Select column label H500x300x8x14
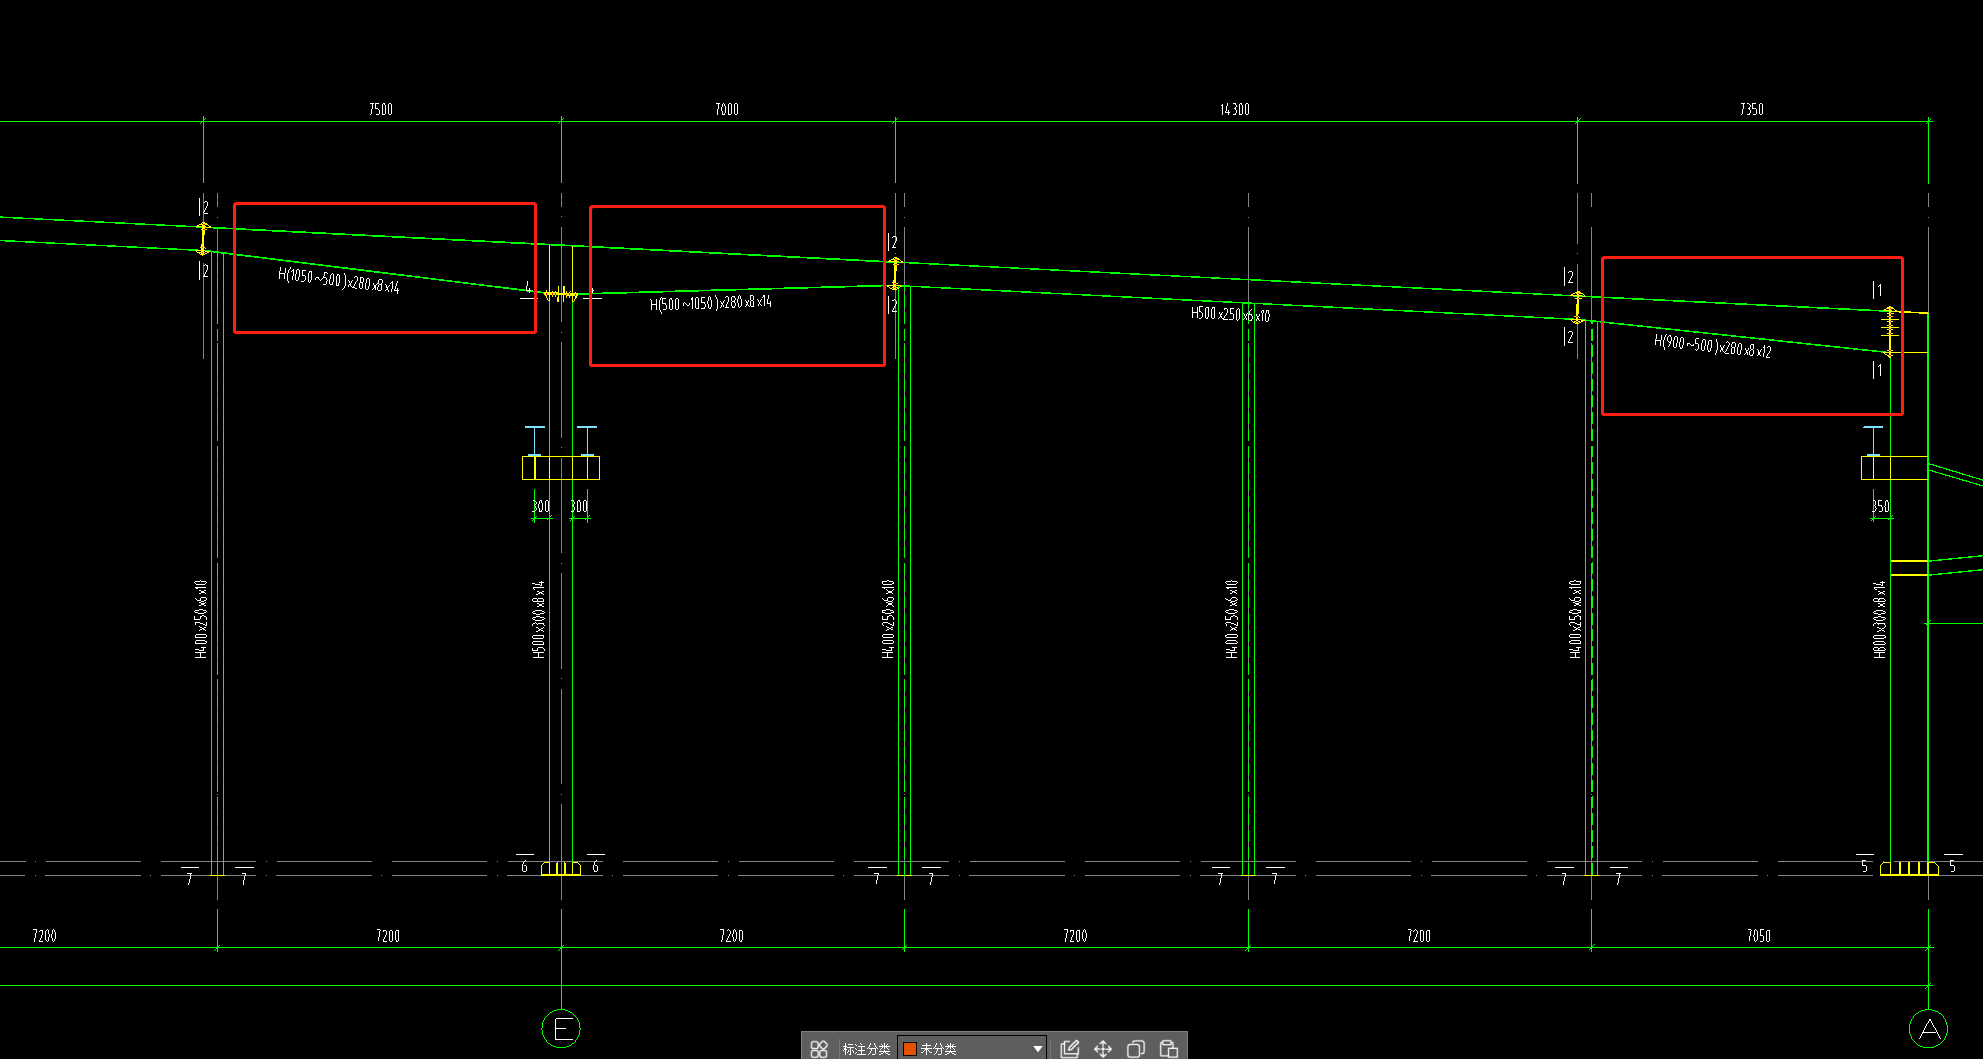Image resolution: width=1983 pixels, height=1059 pixels. click(x=539, y=619)
